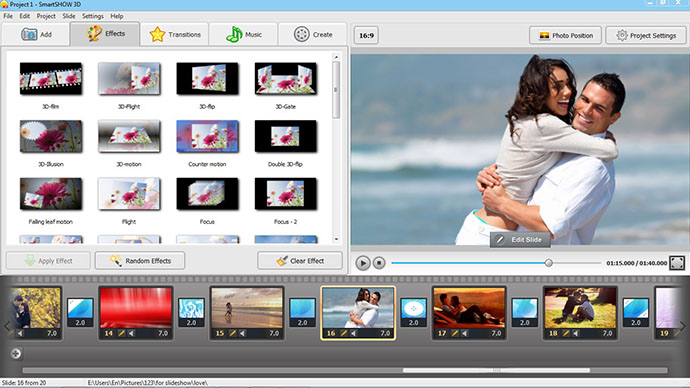Viewport: 690px width, 388px height.
Task: Select transition between slides 16 and 17
Action: pos(414,312)
